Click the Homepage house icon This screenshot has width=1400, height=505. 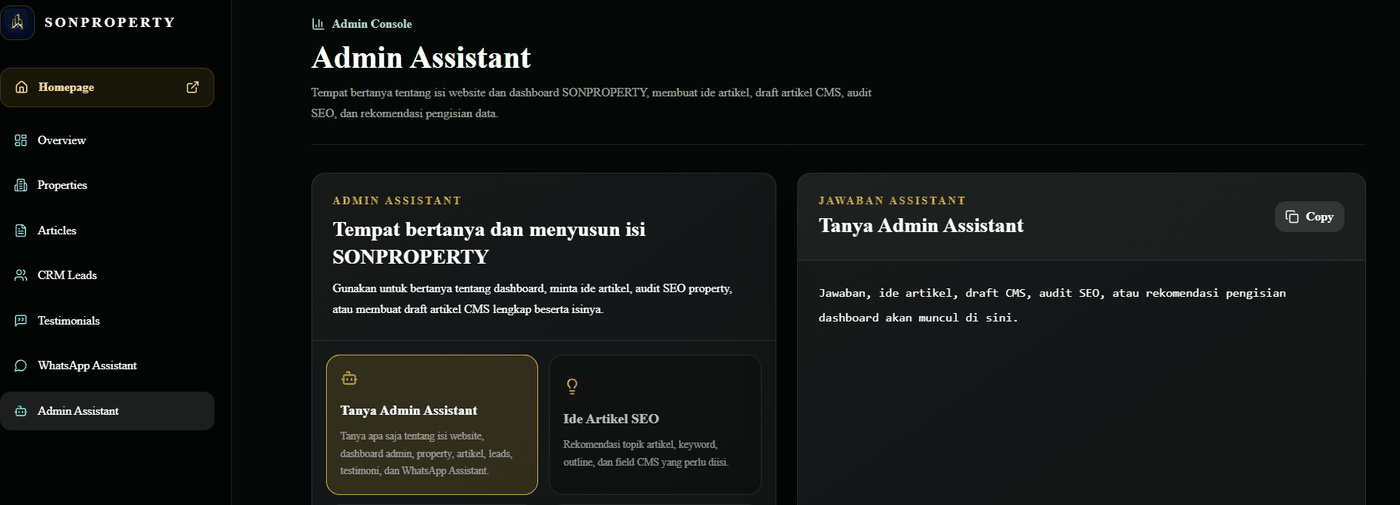pyautogui.click(x=21, y=87)
